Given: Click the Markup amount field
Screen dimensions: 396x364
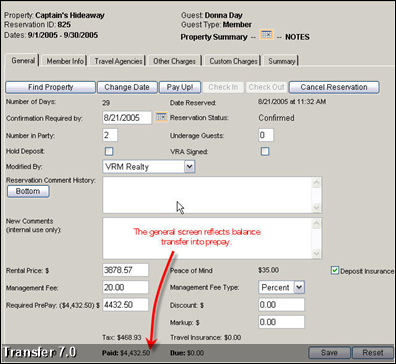Looking at the screenshot, I should click(282, 322).
